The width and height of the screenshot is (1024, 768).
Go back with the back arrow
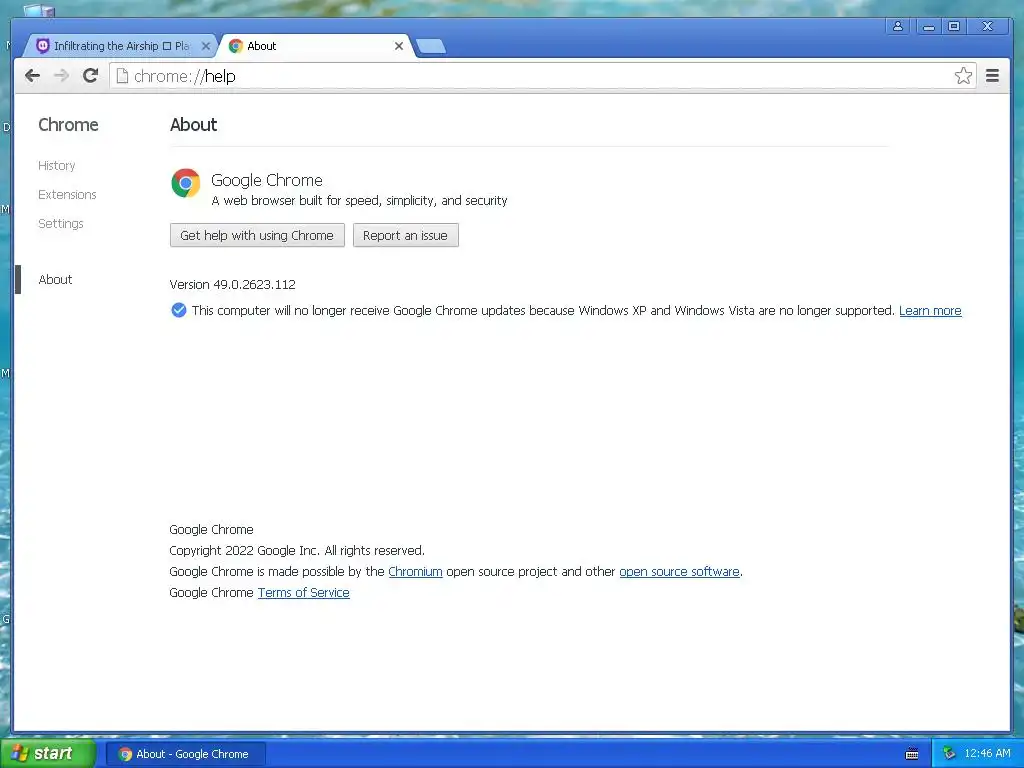point(33,76)
